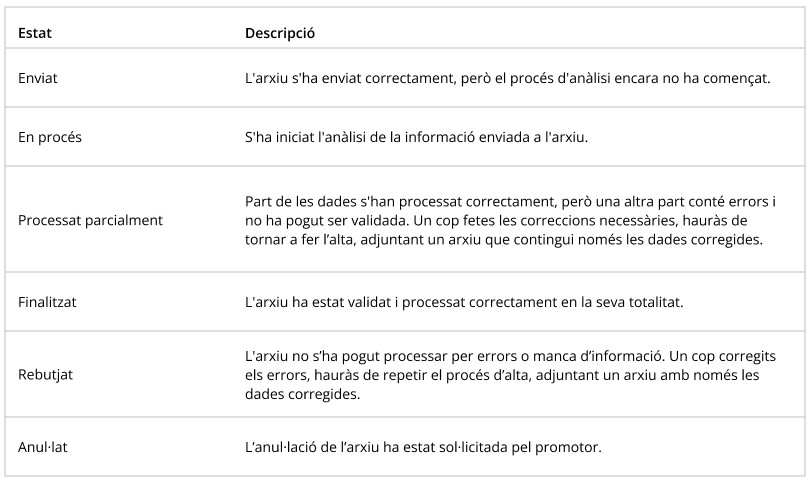Viewport: 812px width, 482px height.
Task: Click the description text for En procés
Action: tap(416, 138)
